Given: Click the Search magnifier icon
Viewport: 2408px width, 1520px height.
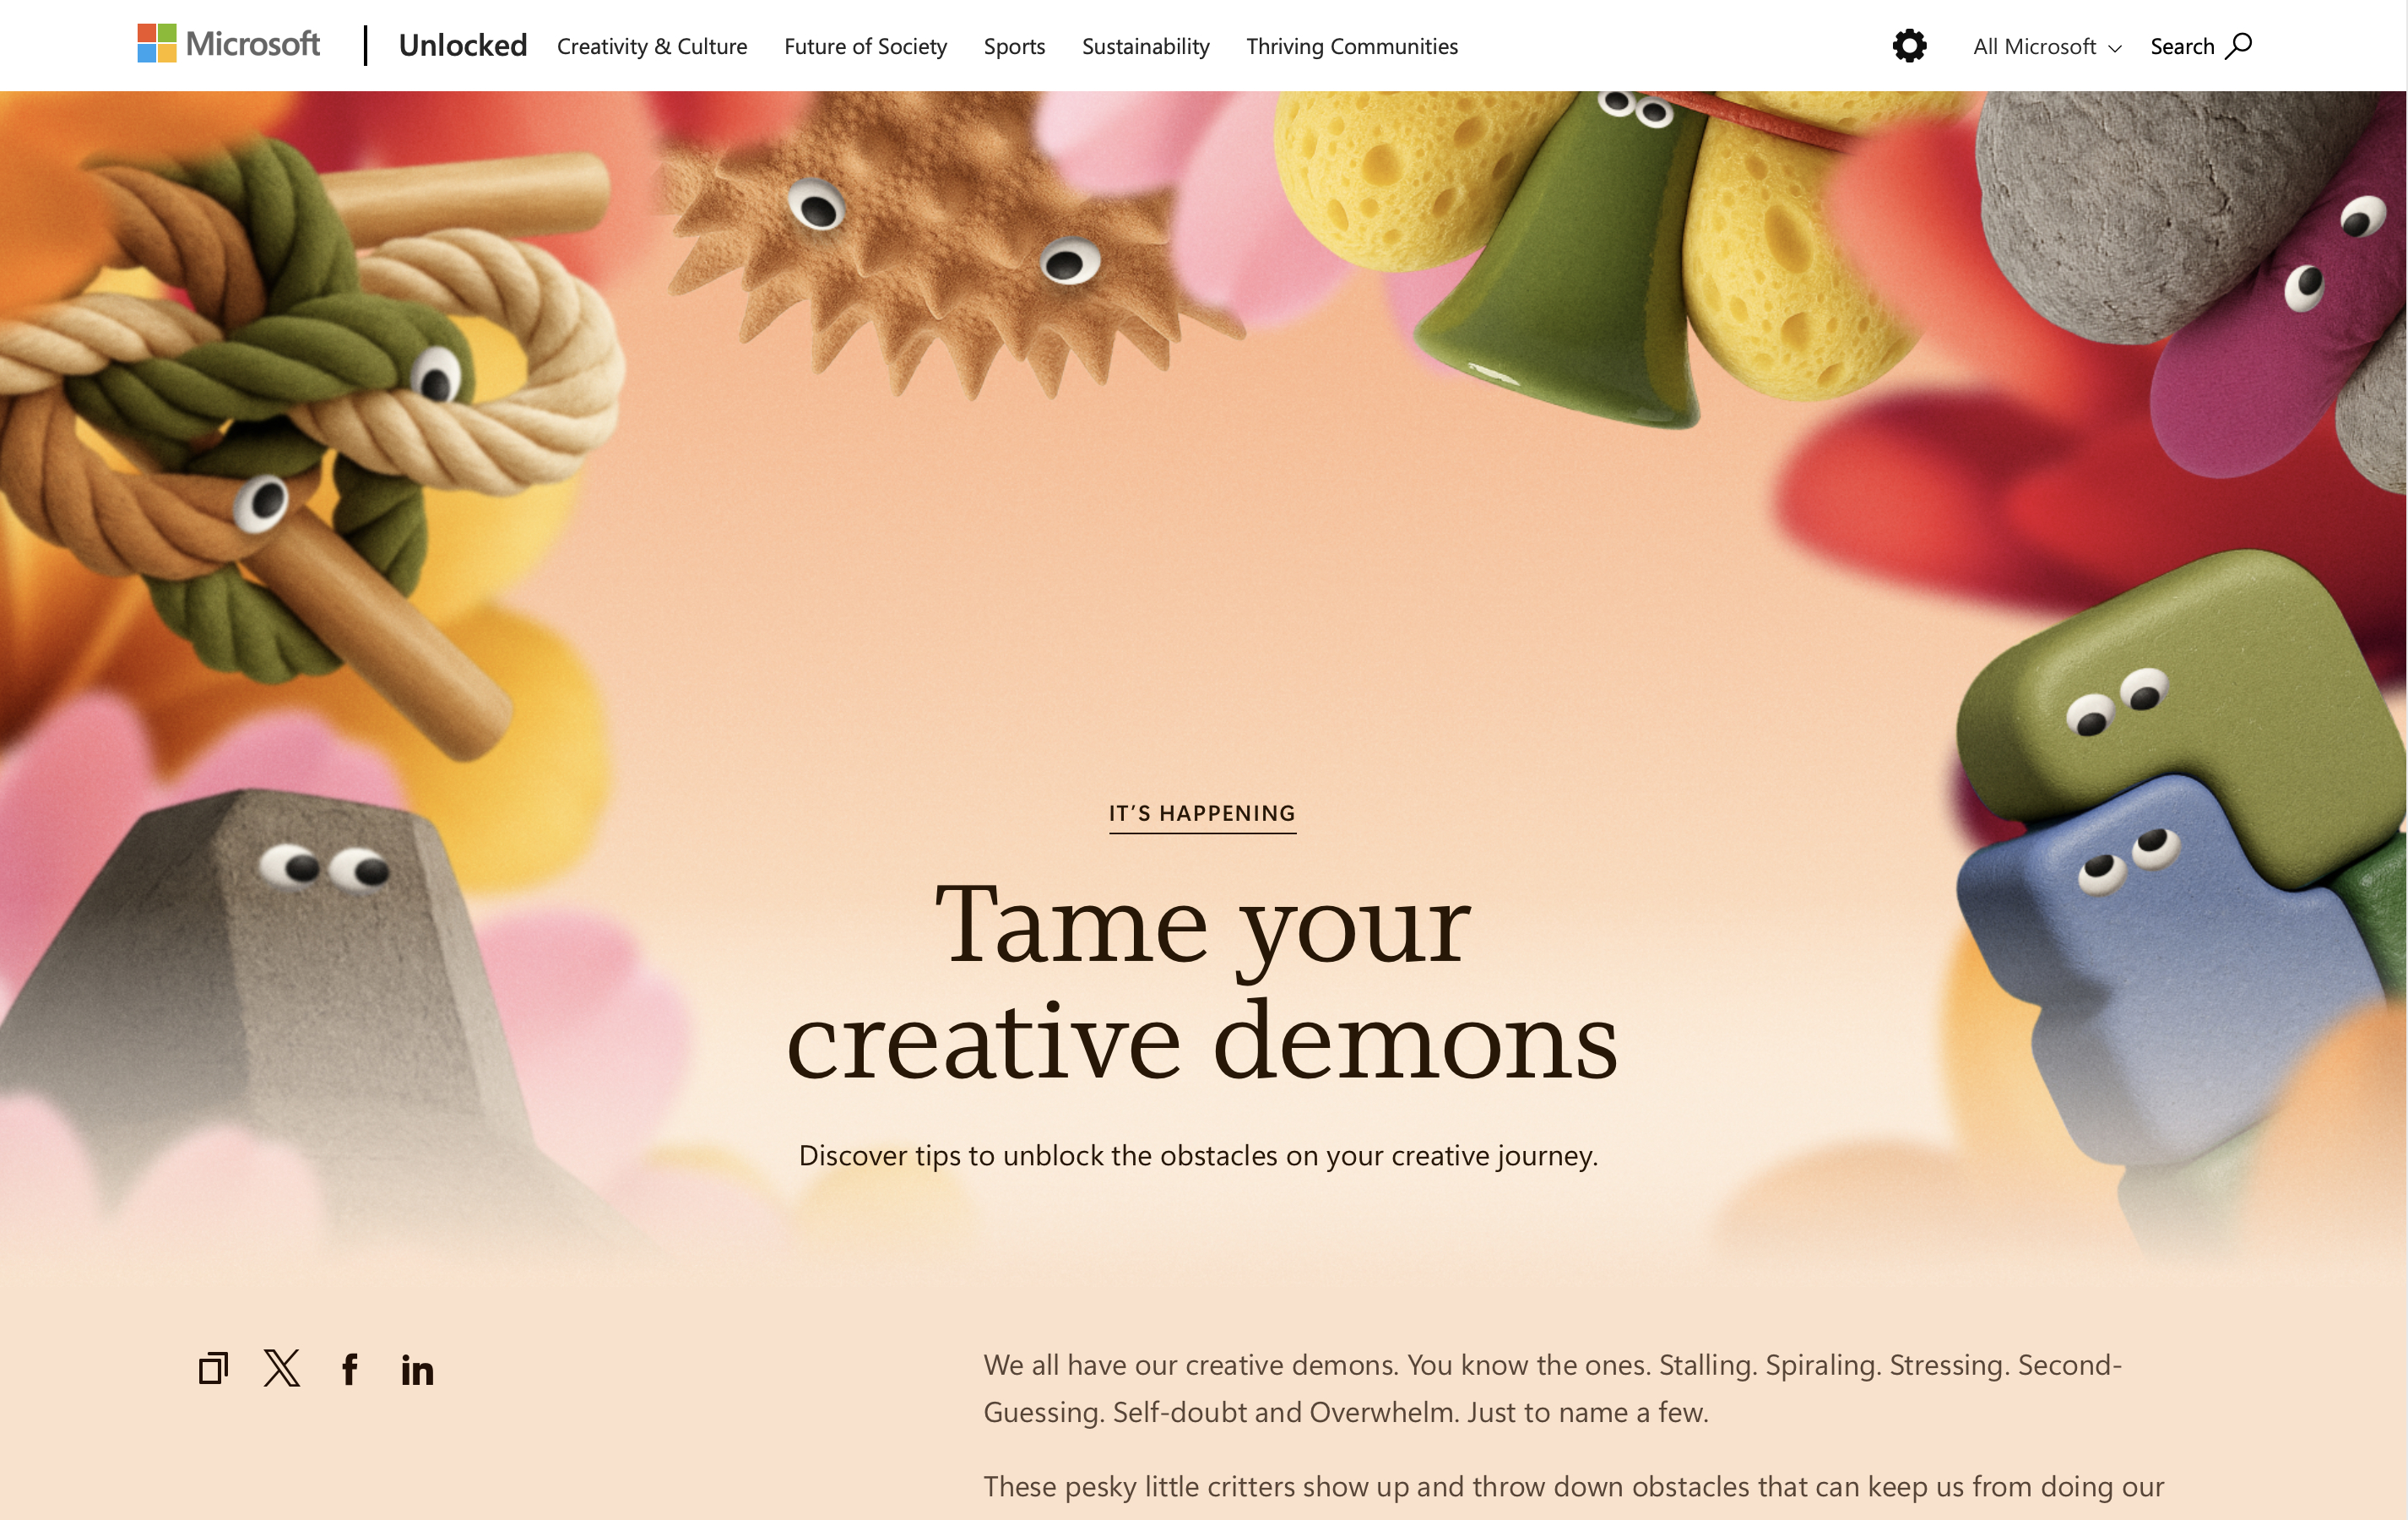Looking at the screenshot, I should coord(2239,46).
